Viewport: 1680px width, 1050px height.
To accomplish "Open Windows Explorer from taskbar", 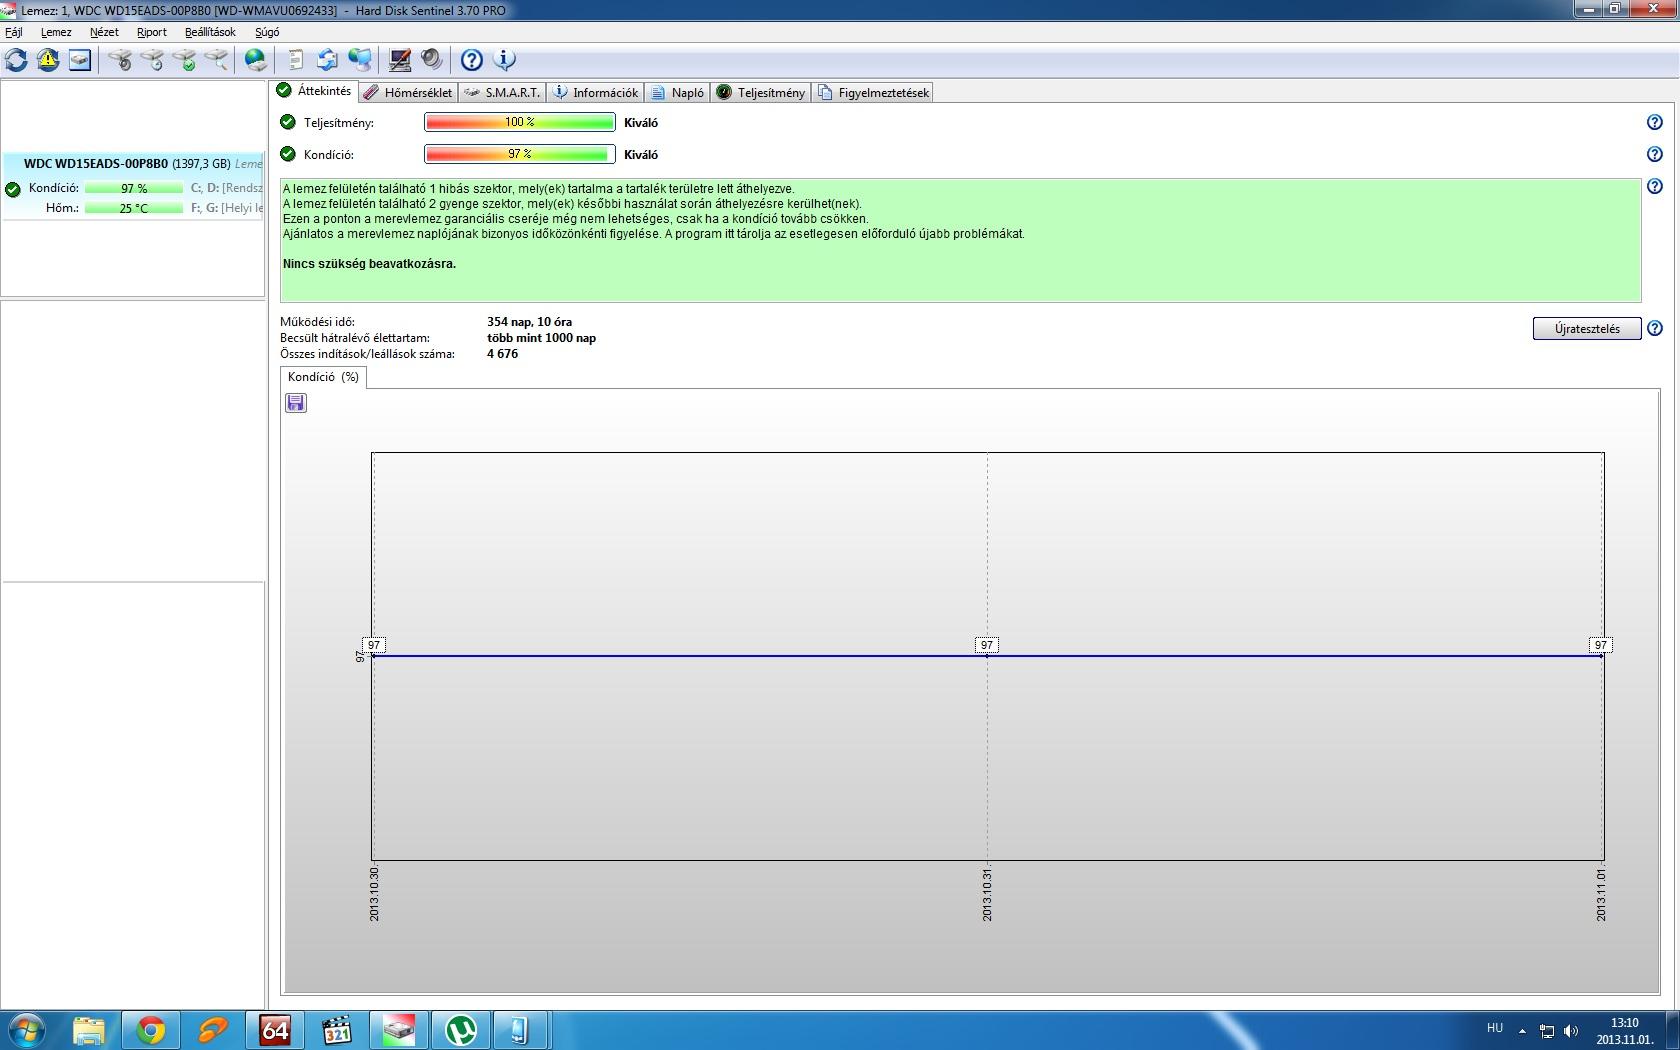I will [x=88, y=1030].
